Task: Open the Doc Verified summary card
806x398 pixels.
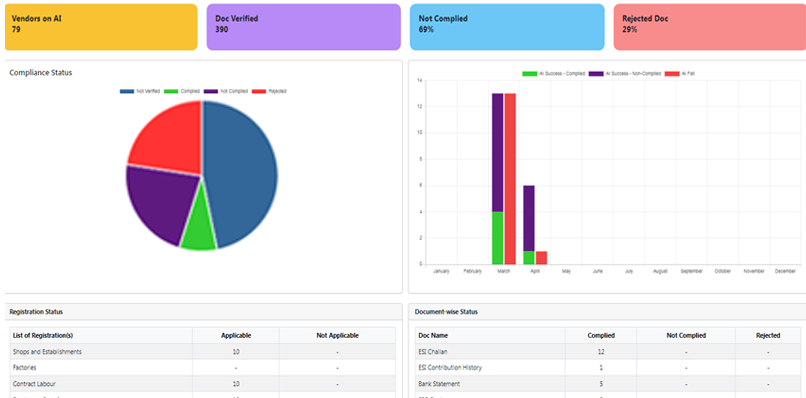Action: click(x=303, y=27)
